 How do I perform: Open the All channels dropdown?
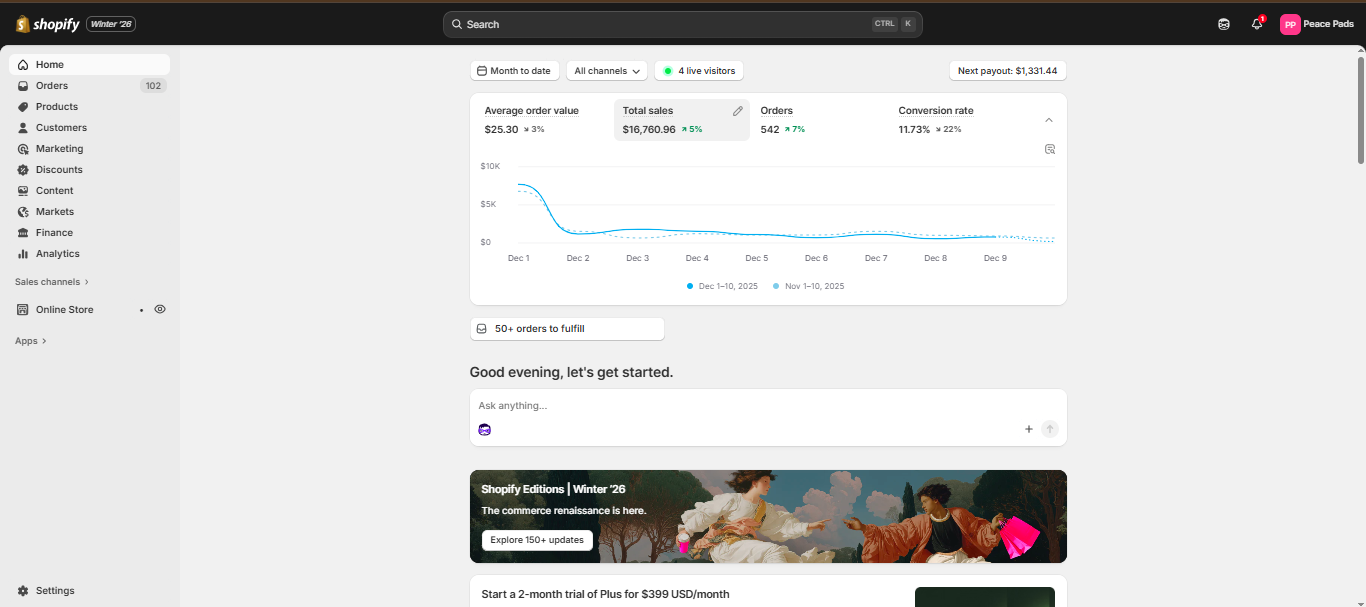point(607,71)
